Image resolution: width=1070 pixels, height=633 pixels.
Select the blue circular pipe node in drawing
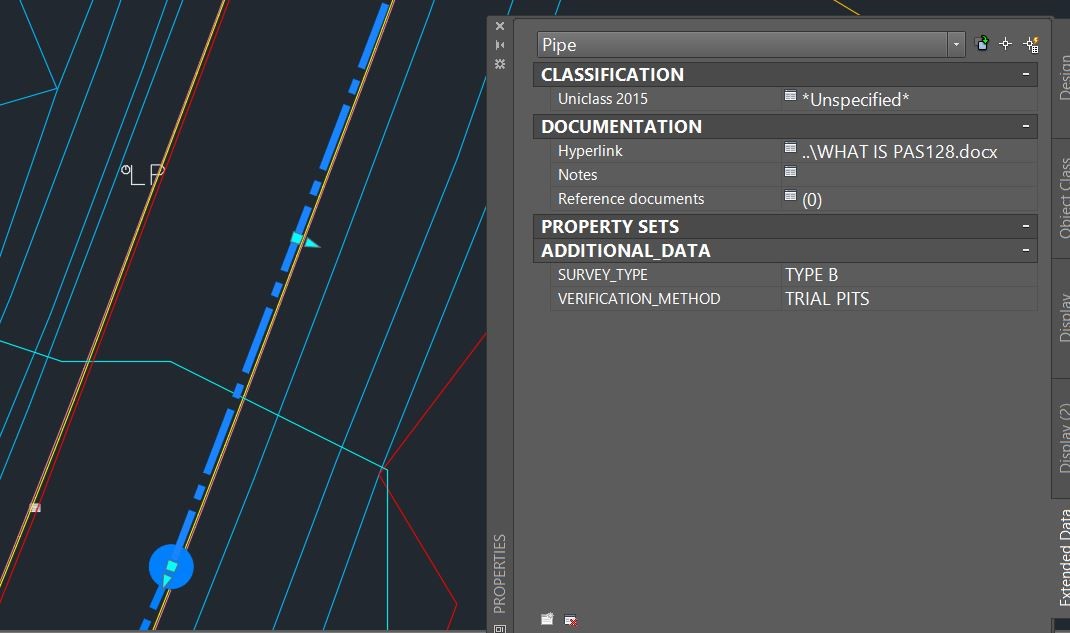point(171,567)
